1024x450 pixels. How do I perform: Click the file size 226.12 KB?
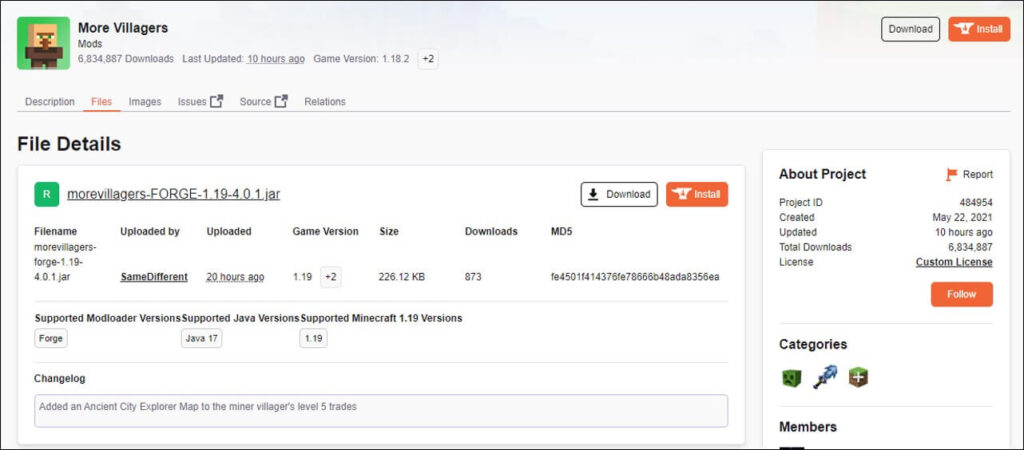tap(402, 277)
